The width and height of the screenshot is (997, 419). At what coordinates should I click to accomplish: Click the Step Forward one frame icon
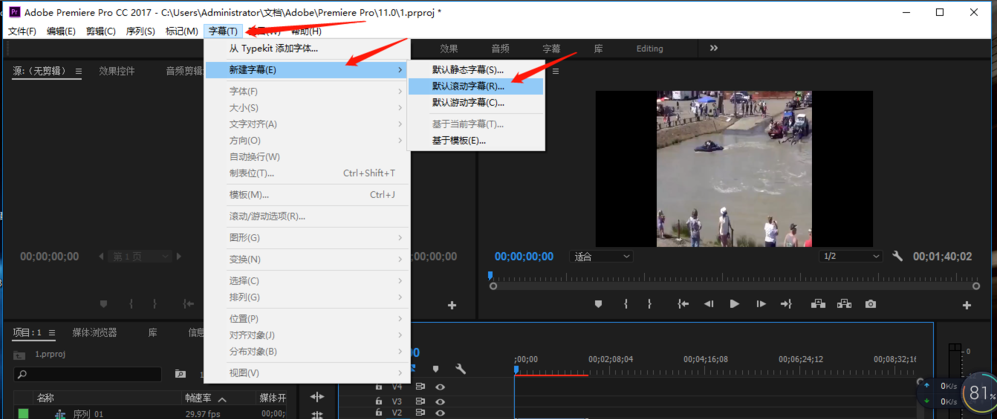760,304
